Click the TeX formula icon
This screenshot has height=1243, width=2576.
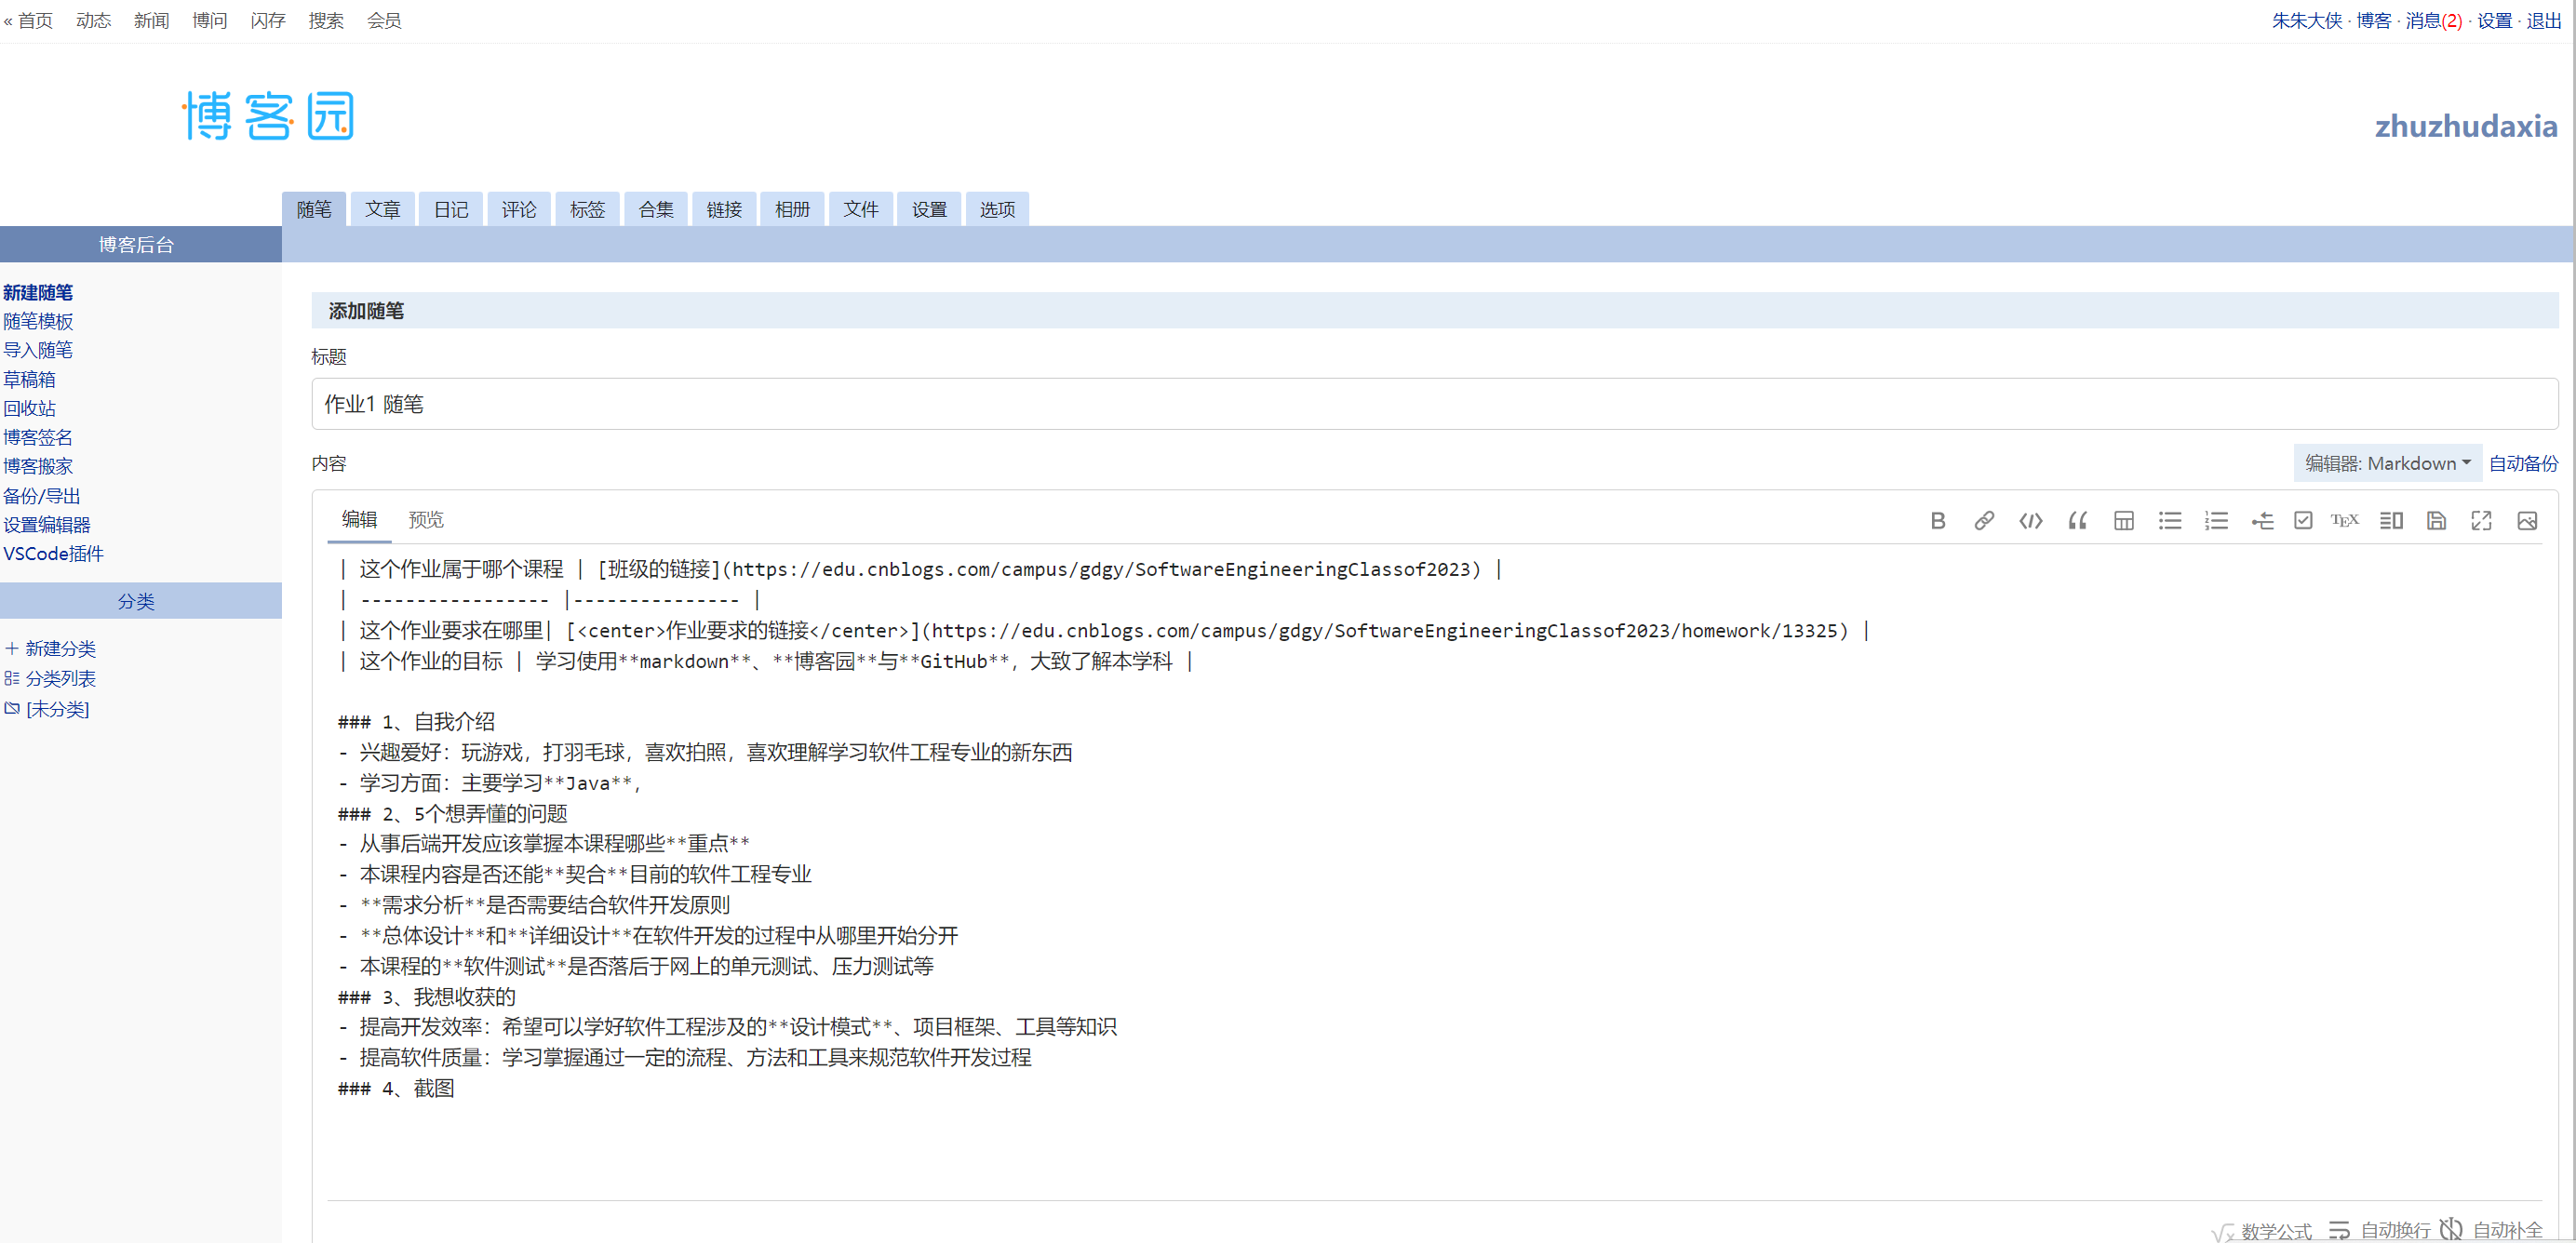coord(2344,520)
